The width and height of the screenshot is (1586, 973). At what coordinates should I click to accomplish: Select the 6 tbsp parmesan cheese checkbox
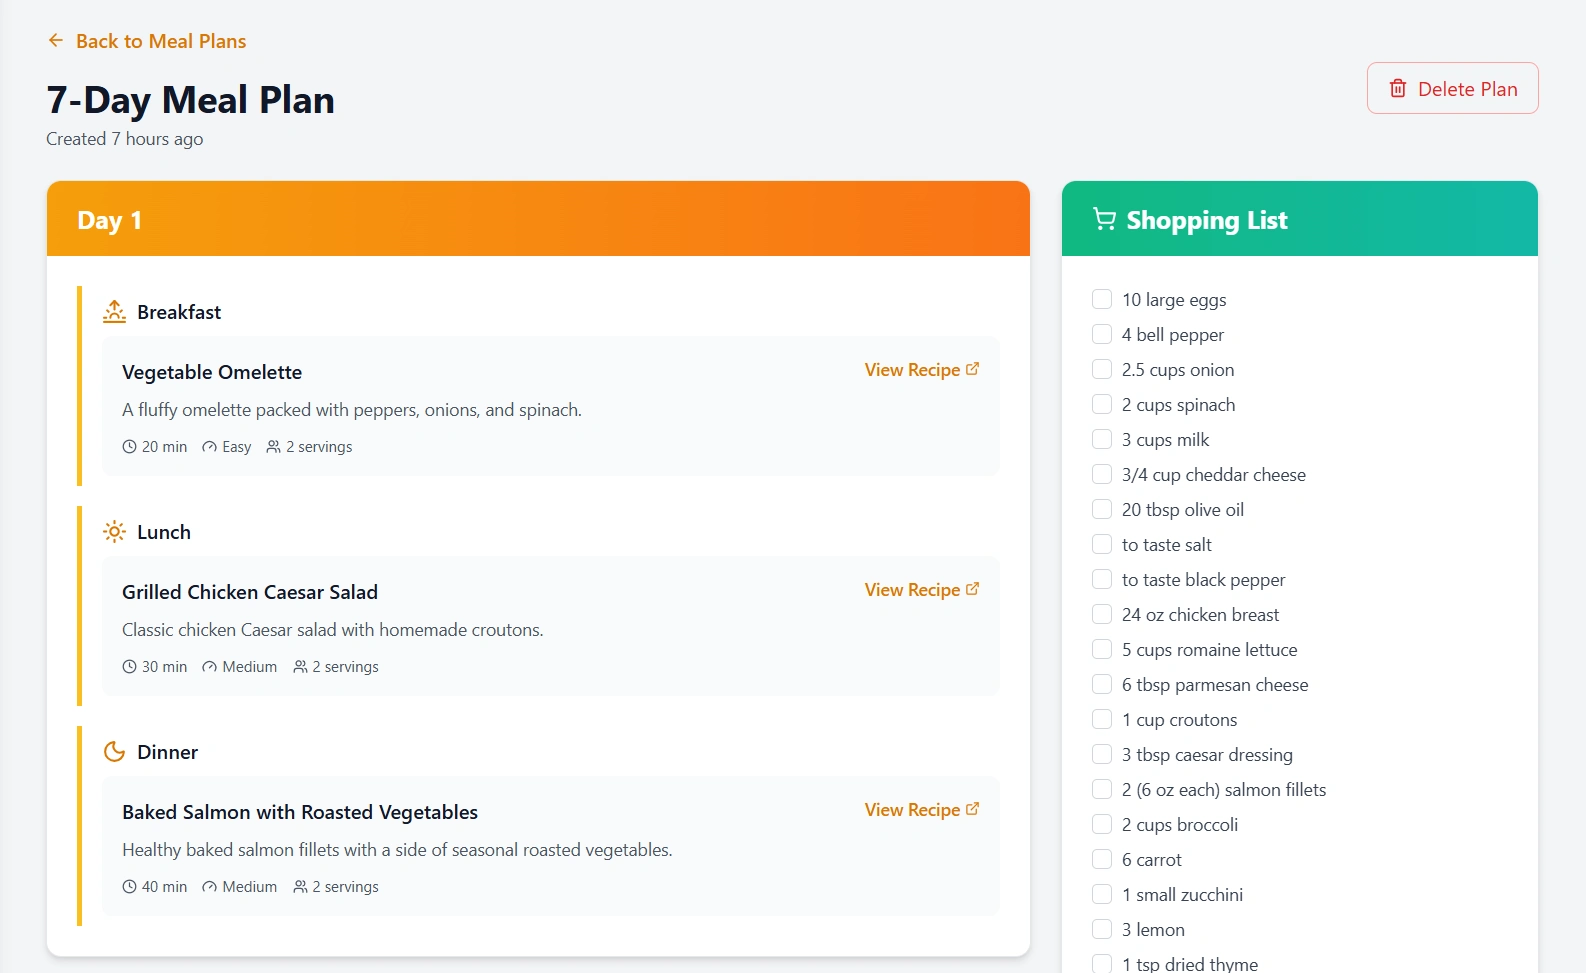pos(1102,684)
